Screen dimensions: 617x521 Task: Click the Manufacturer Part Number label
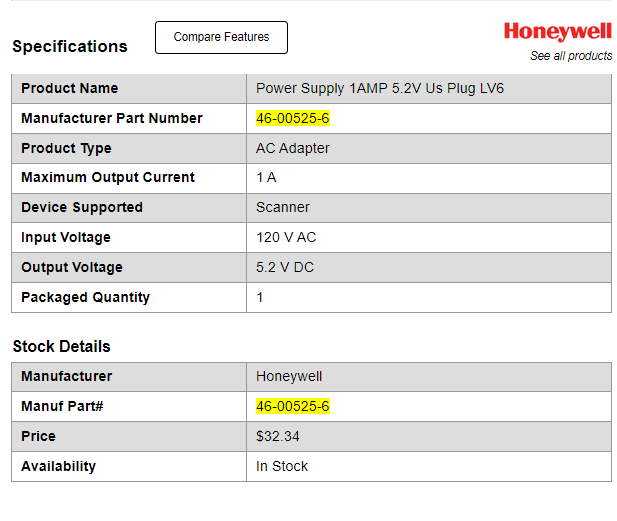[x=112, y=118]
